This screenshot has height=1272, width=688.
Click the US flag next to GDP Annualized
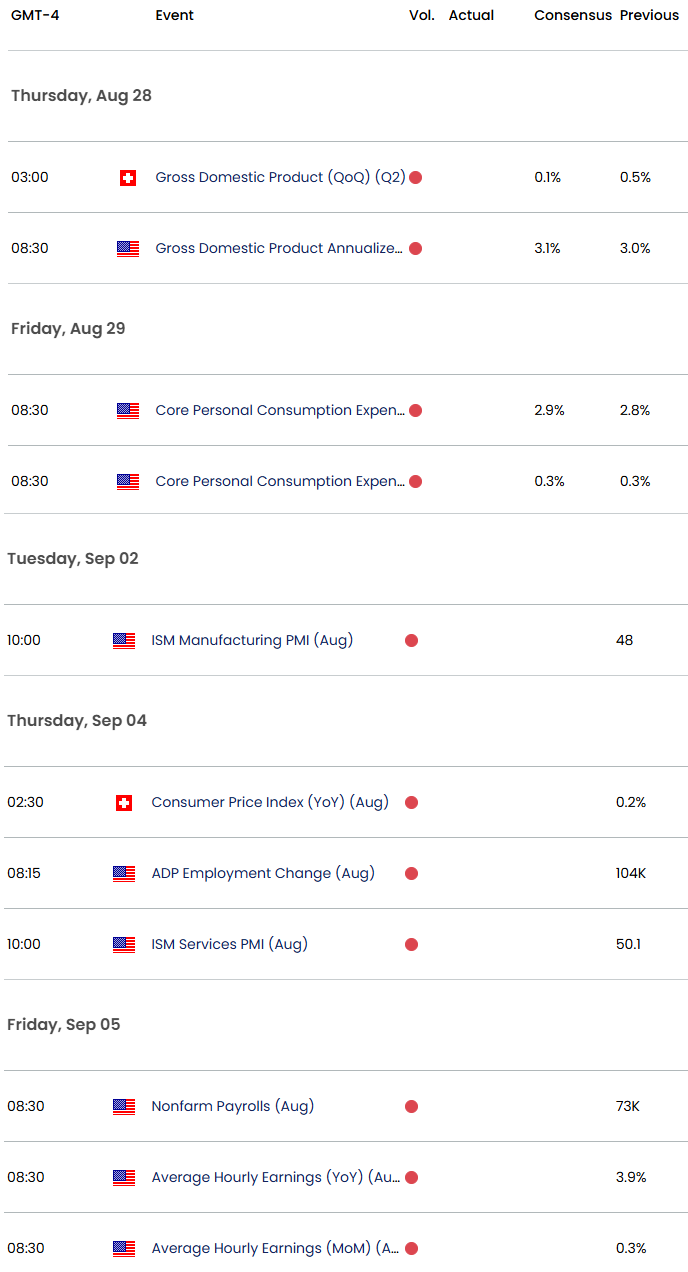point(127,249)
